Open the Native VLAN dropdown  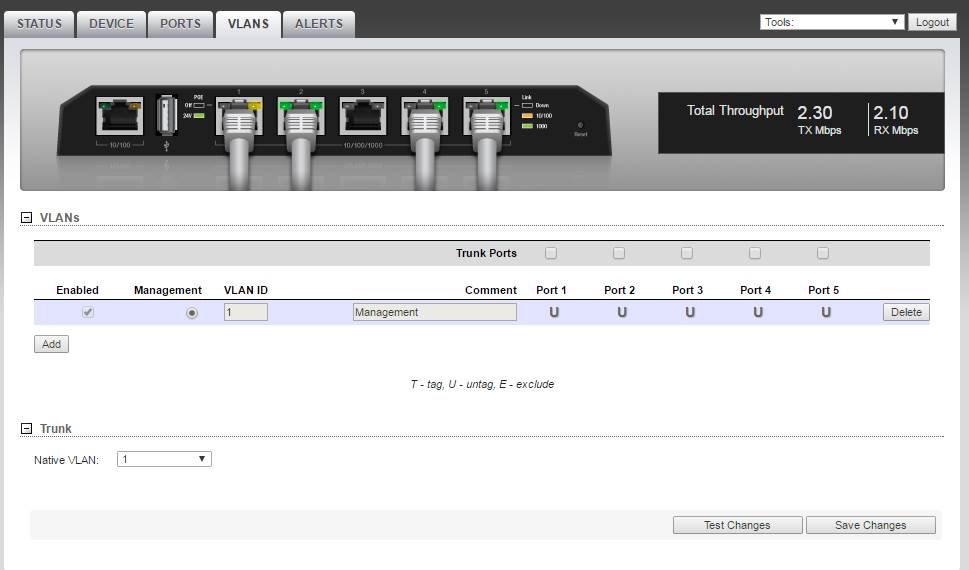click(x=164, y=460)
